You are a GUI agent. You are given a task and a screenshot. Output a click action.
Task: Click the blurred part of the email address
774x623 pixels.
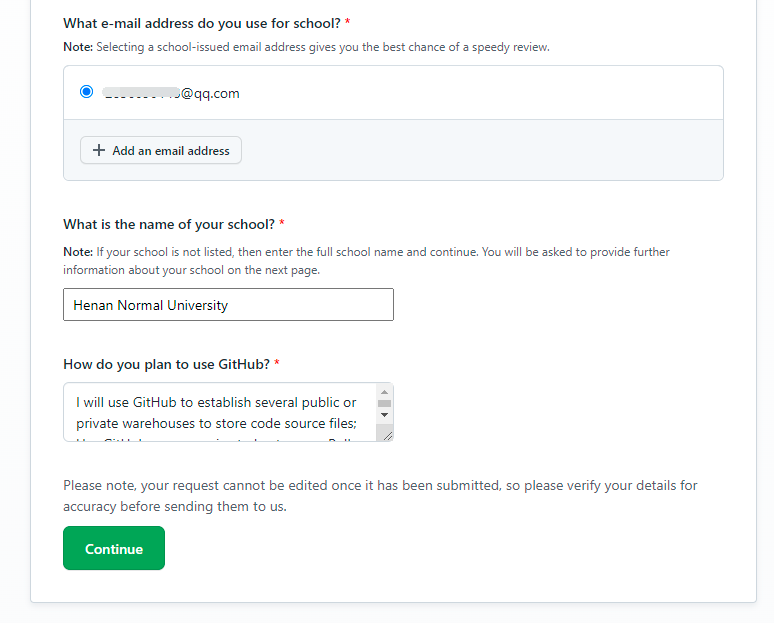pos(140,94)
